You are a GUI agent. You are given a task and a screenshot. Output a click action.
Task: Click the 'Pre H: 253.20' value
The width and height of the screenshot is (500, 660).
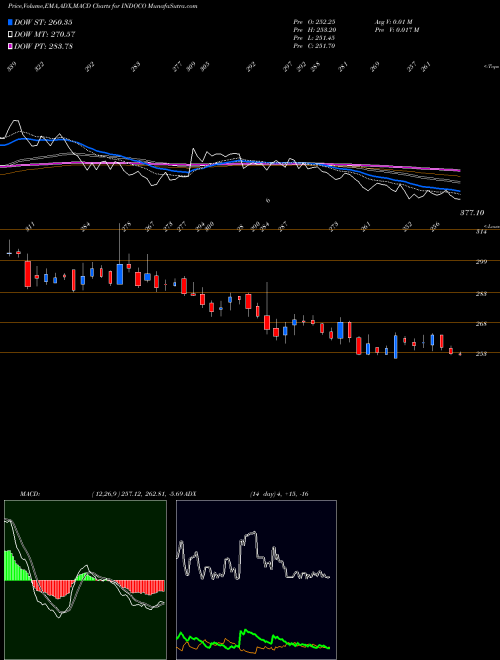(314, 29)
